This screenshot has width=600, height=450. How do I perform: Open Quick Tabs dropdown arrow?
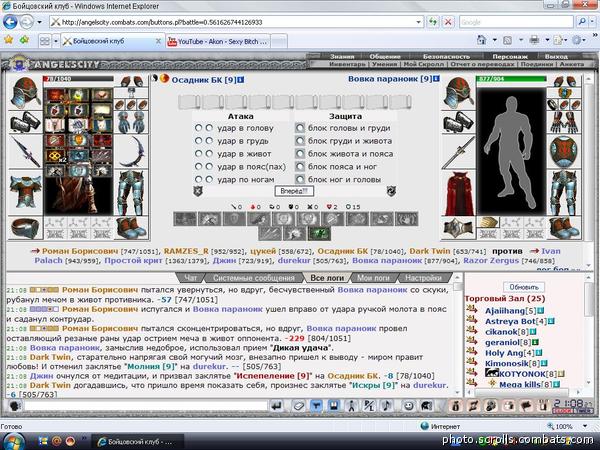tap(56, 41)
